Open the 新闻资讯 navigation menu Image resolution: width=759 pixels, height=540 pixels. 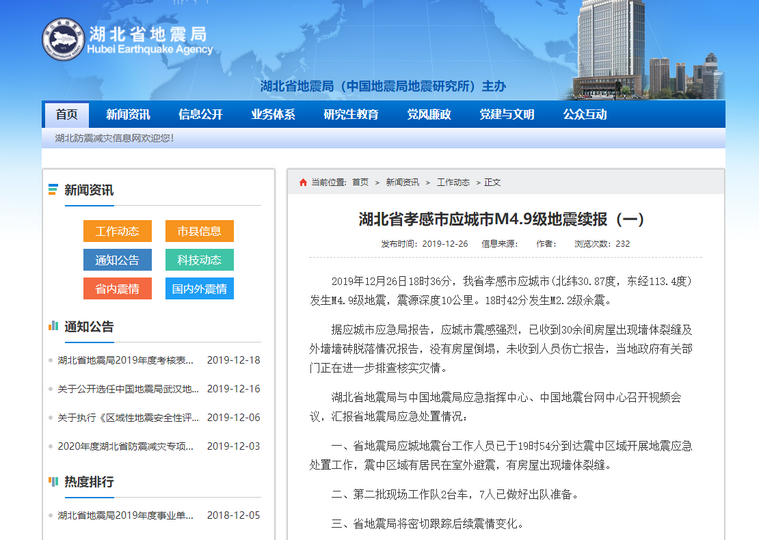[128, 114]
